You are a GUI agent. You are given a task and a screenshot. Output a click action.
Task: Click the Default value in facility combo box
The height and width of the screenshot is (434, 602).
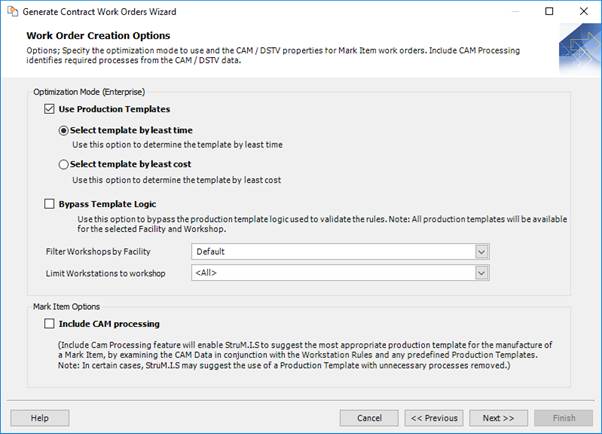tap(332, 252)
